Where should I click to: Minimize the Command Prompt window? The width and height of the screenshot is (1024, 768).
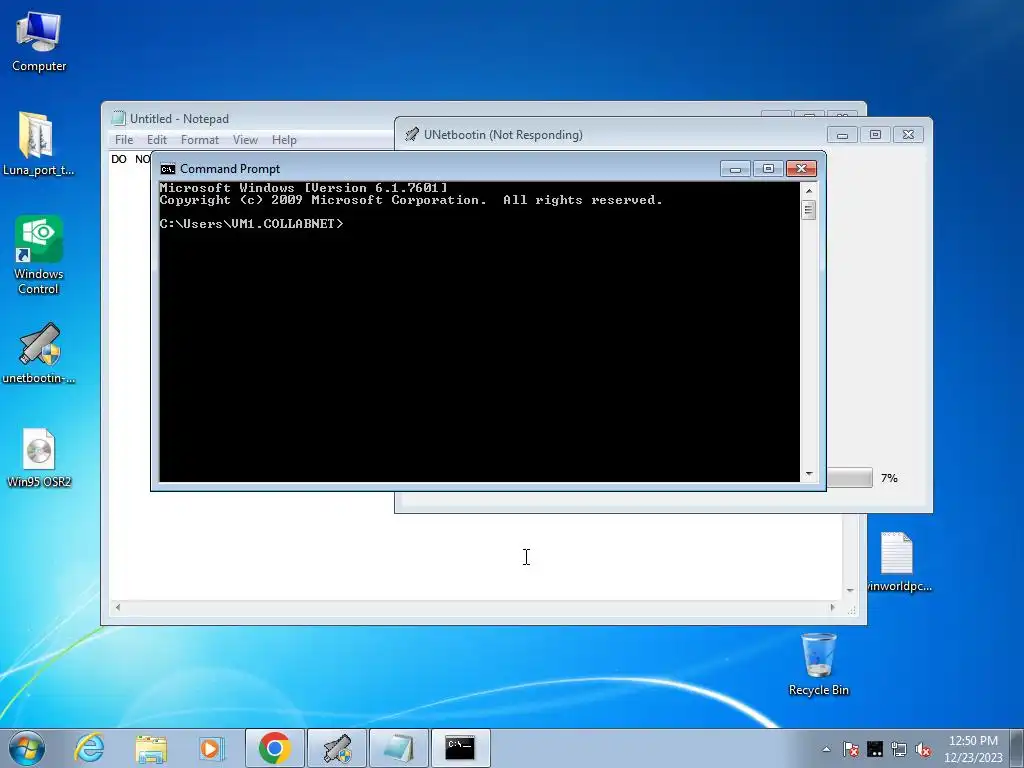click(735, 168)
